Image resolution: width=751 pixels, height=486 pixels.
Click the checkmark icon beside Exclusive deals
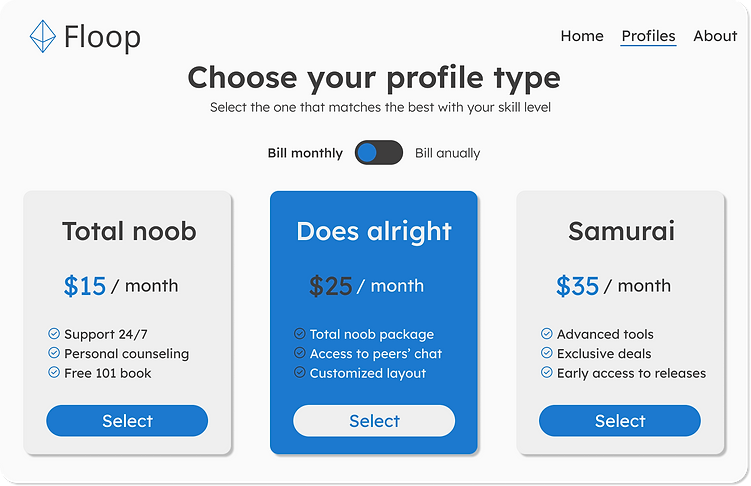(547, 353)
